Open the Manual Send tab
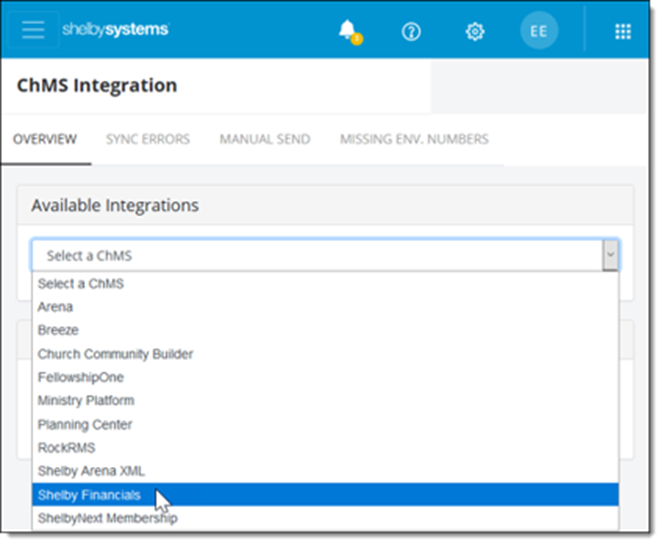Image resolution: width=661 pixels, height=544 pixels. click(x=264, y=139)
